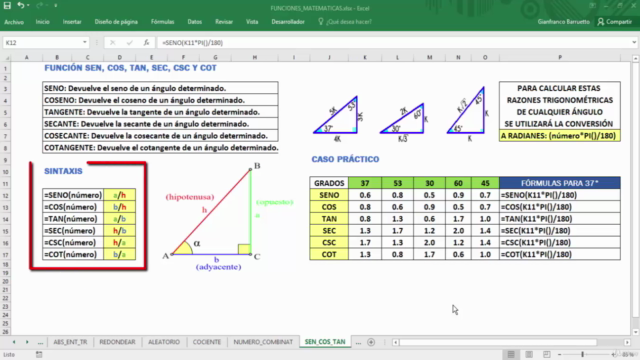Expand the formula bar with the right arrow
The width and height of the screenshot is (640, 360).
[634, 43]
